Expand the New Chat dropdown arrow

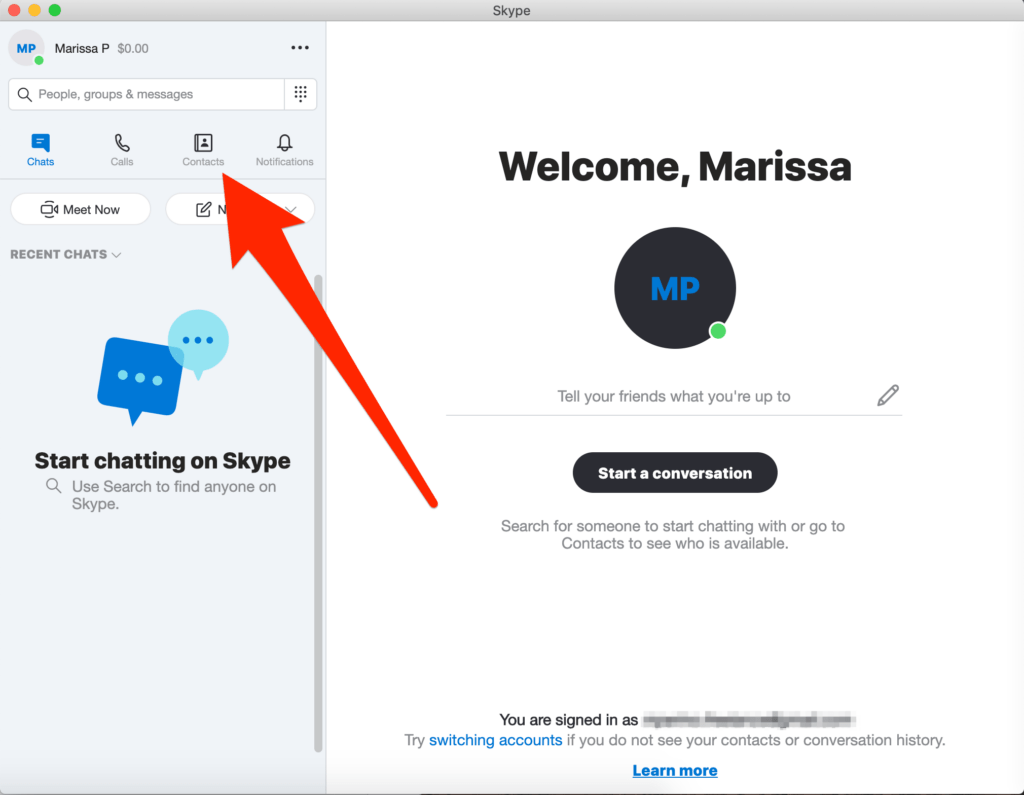tap(293, 209)
